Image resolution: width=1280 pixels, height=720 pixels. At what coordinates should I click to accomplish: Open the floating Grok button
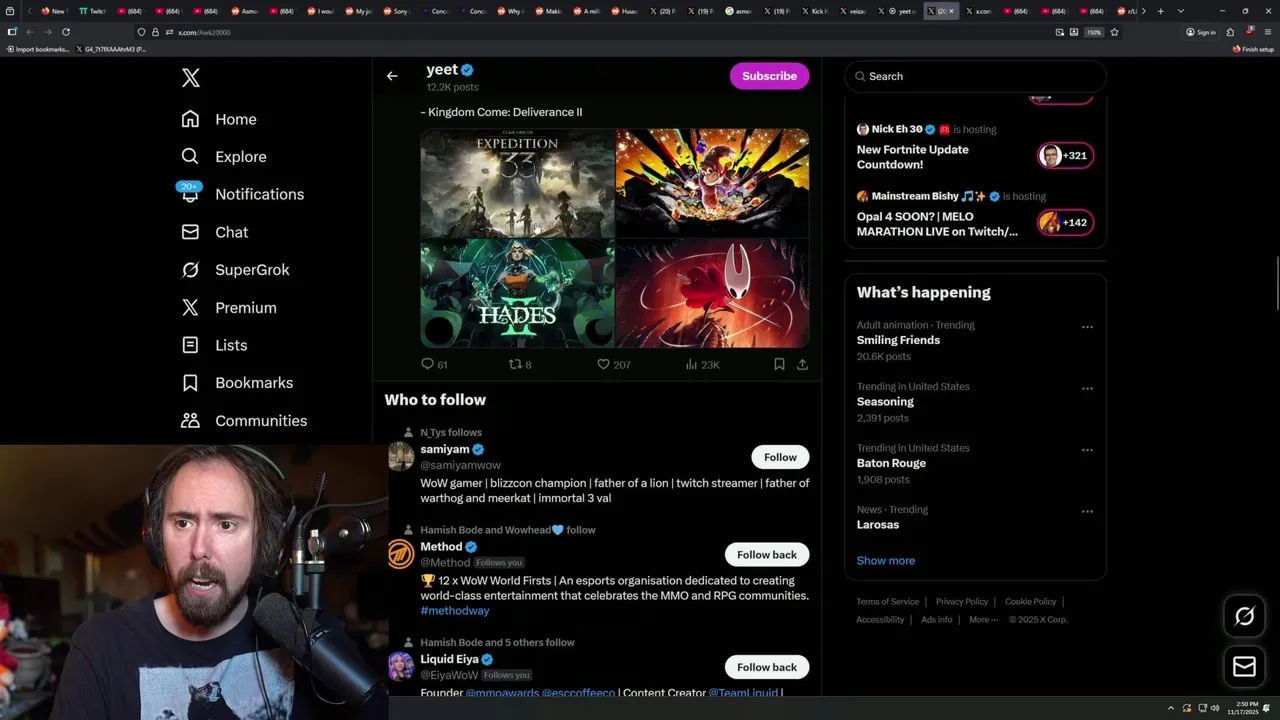point(1244,617)
